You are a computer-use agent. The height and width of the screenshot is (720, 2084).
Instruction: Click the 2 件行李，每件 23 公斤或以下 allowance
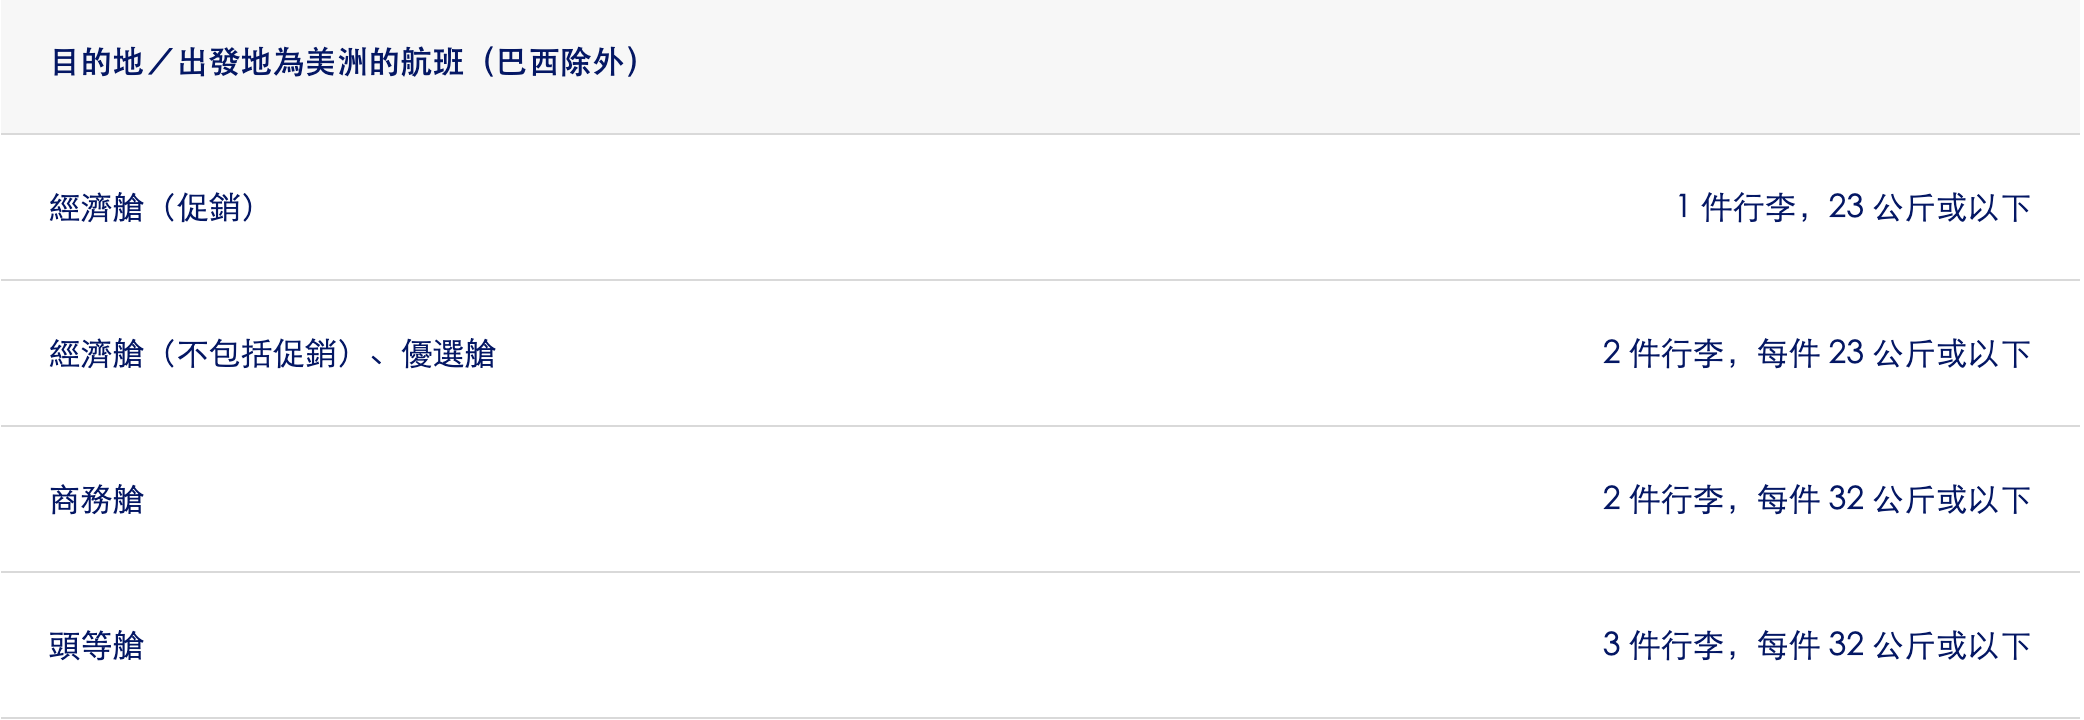[1816, 354]
